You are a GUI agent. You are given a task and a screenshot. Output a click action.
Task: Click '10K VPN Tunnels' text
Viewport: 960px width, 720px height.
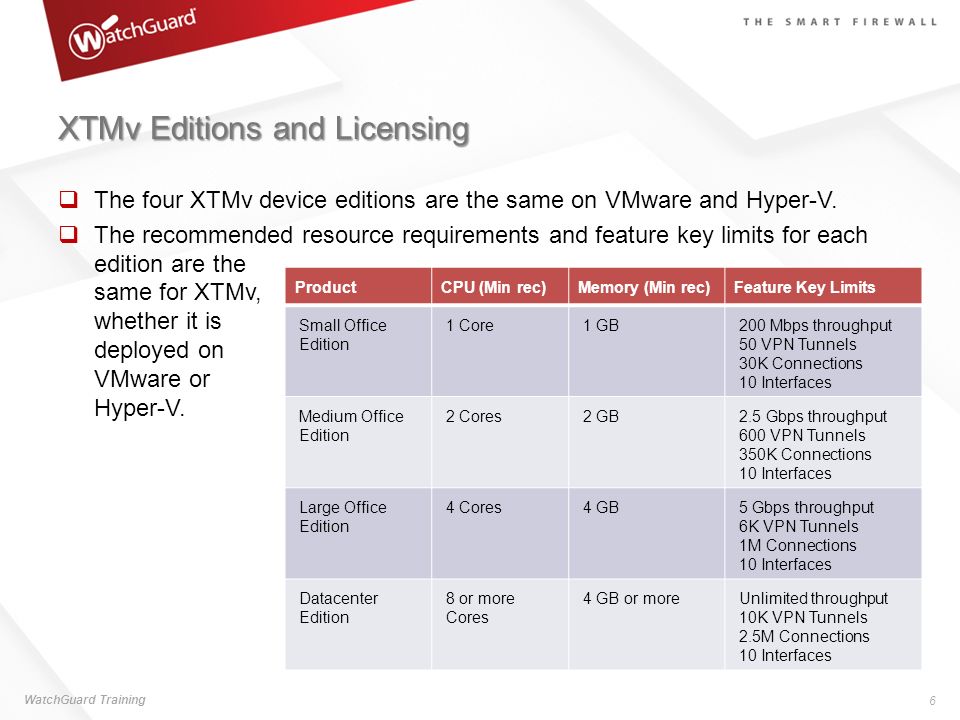pos(803,617)
